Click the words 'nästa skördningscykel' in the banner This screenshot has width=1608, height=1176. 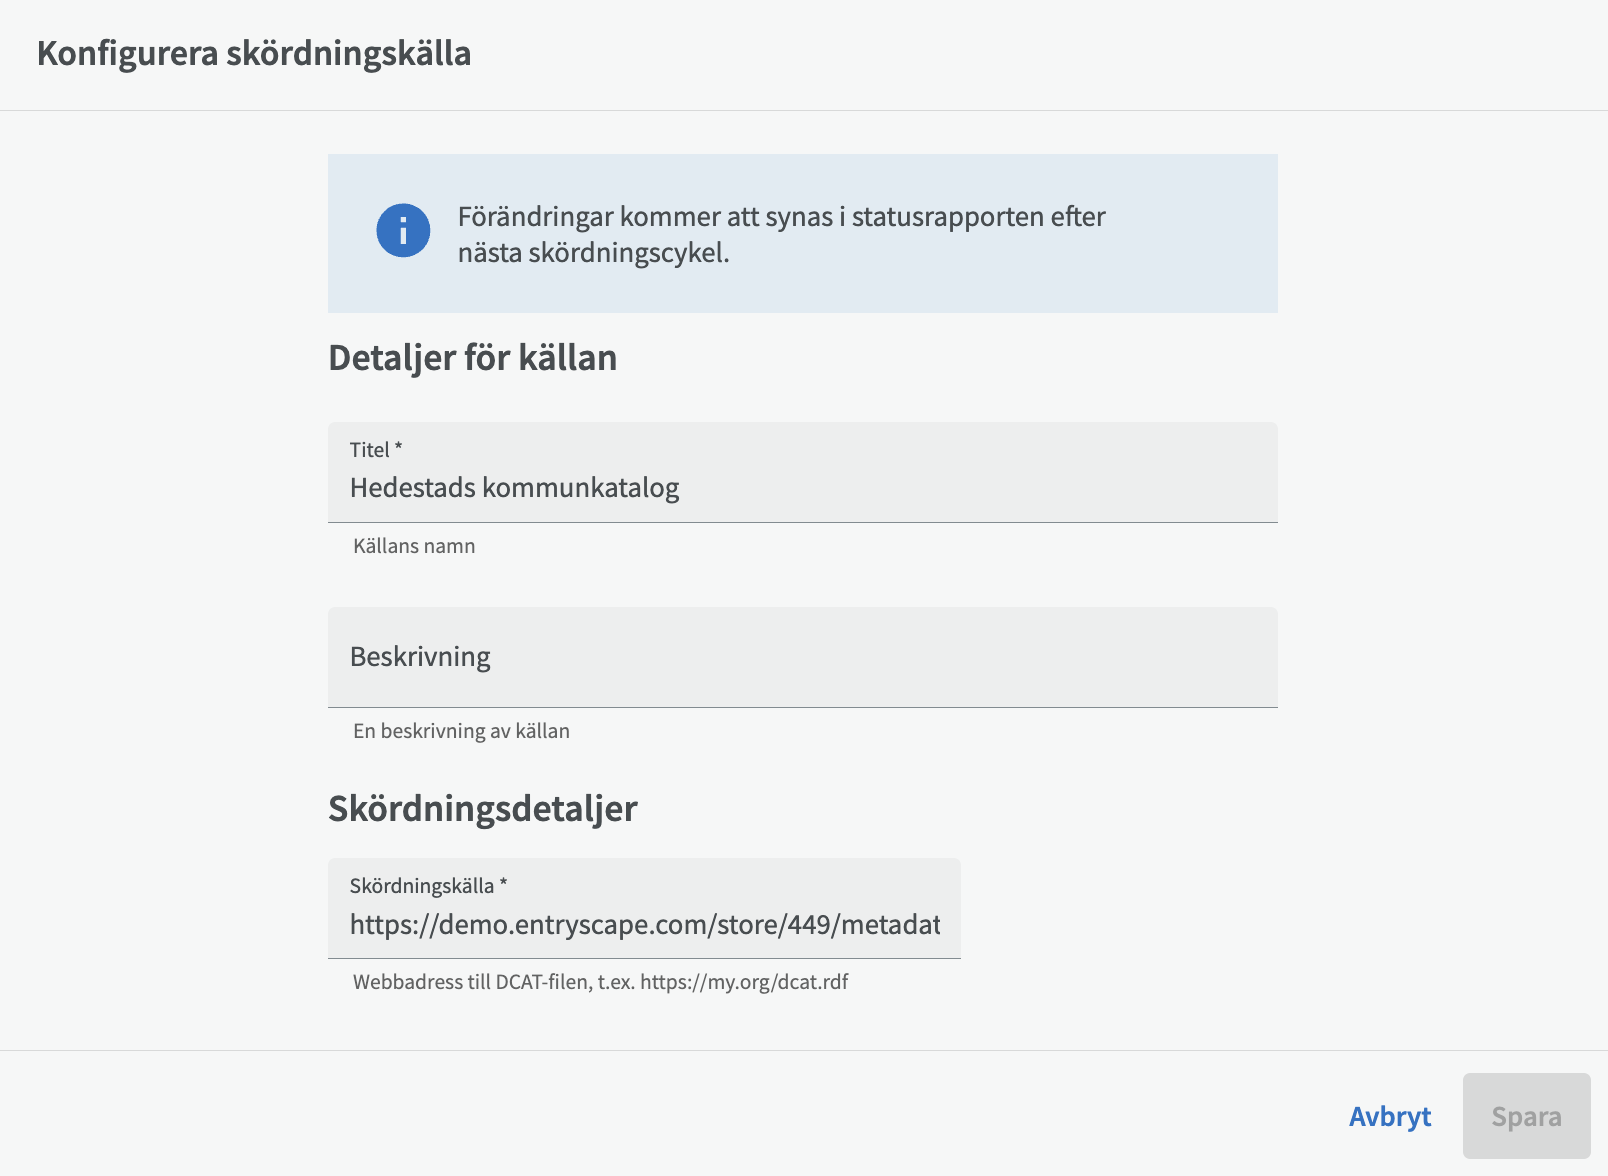[592, 253]
